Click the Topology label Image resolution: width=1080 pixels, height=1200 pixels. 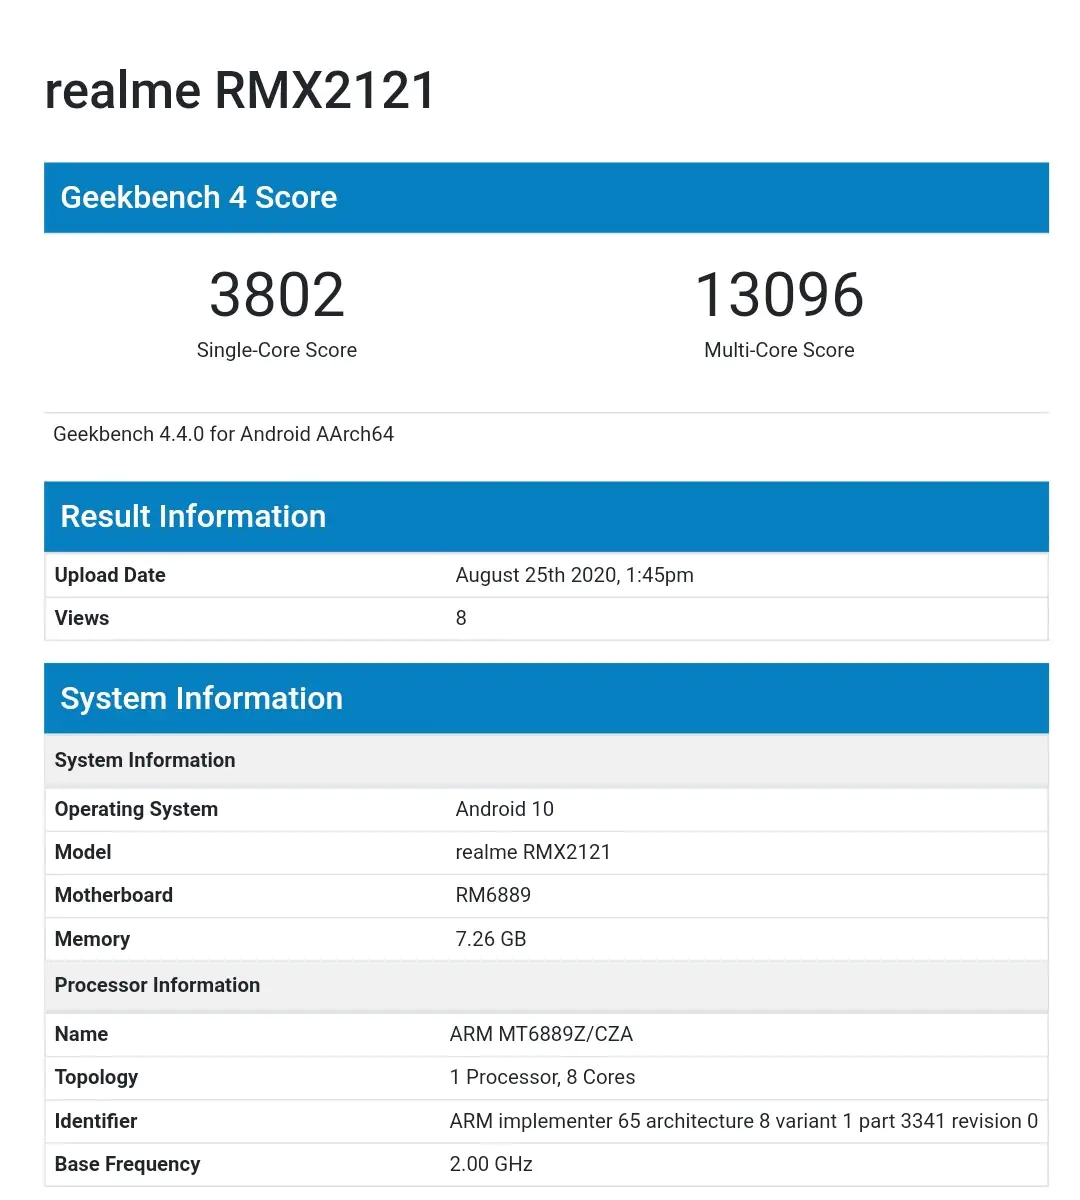(96, 1077)
